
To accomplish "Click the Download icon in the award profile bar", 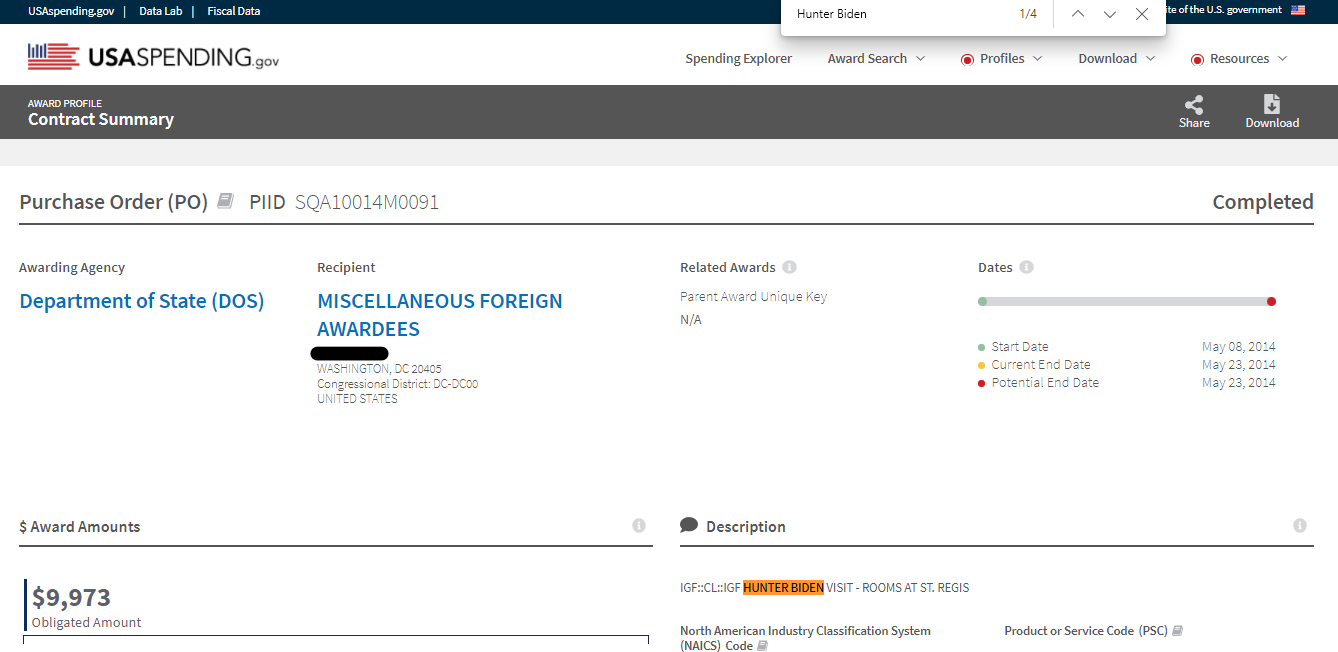I will click(x=1272, y=105).
